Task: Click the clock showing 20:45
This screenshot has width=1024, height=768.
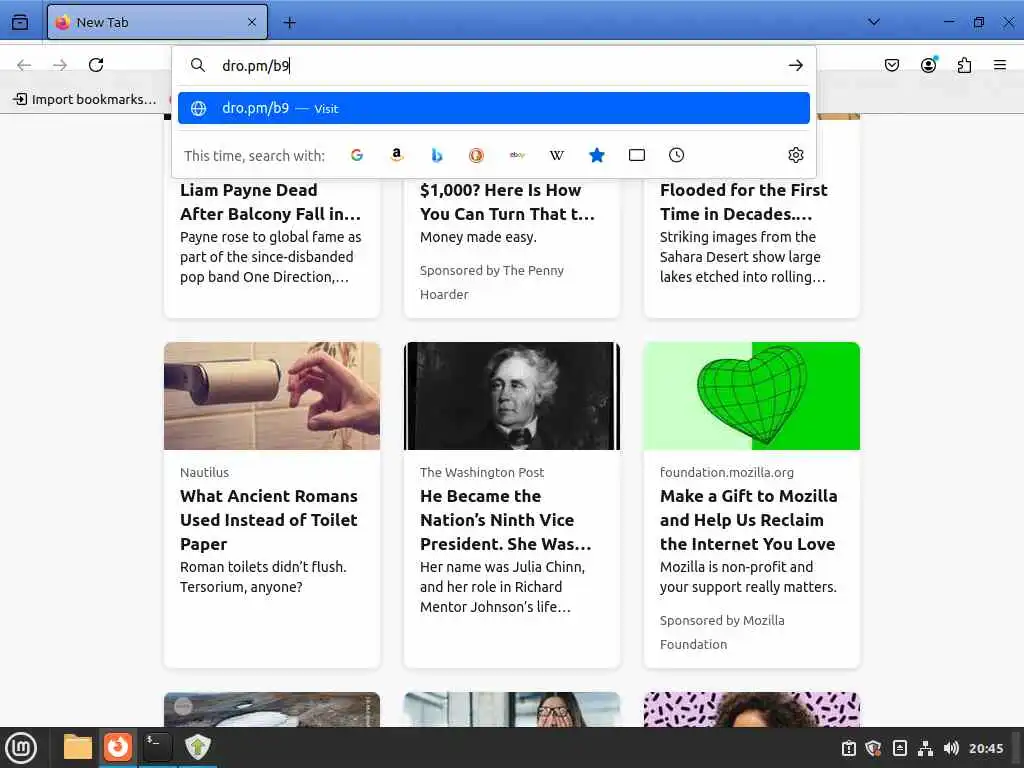Action: 986,748
